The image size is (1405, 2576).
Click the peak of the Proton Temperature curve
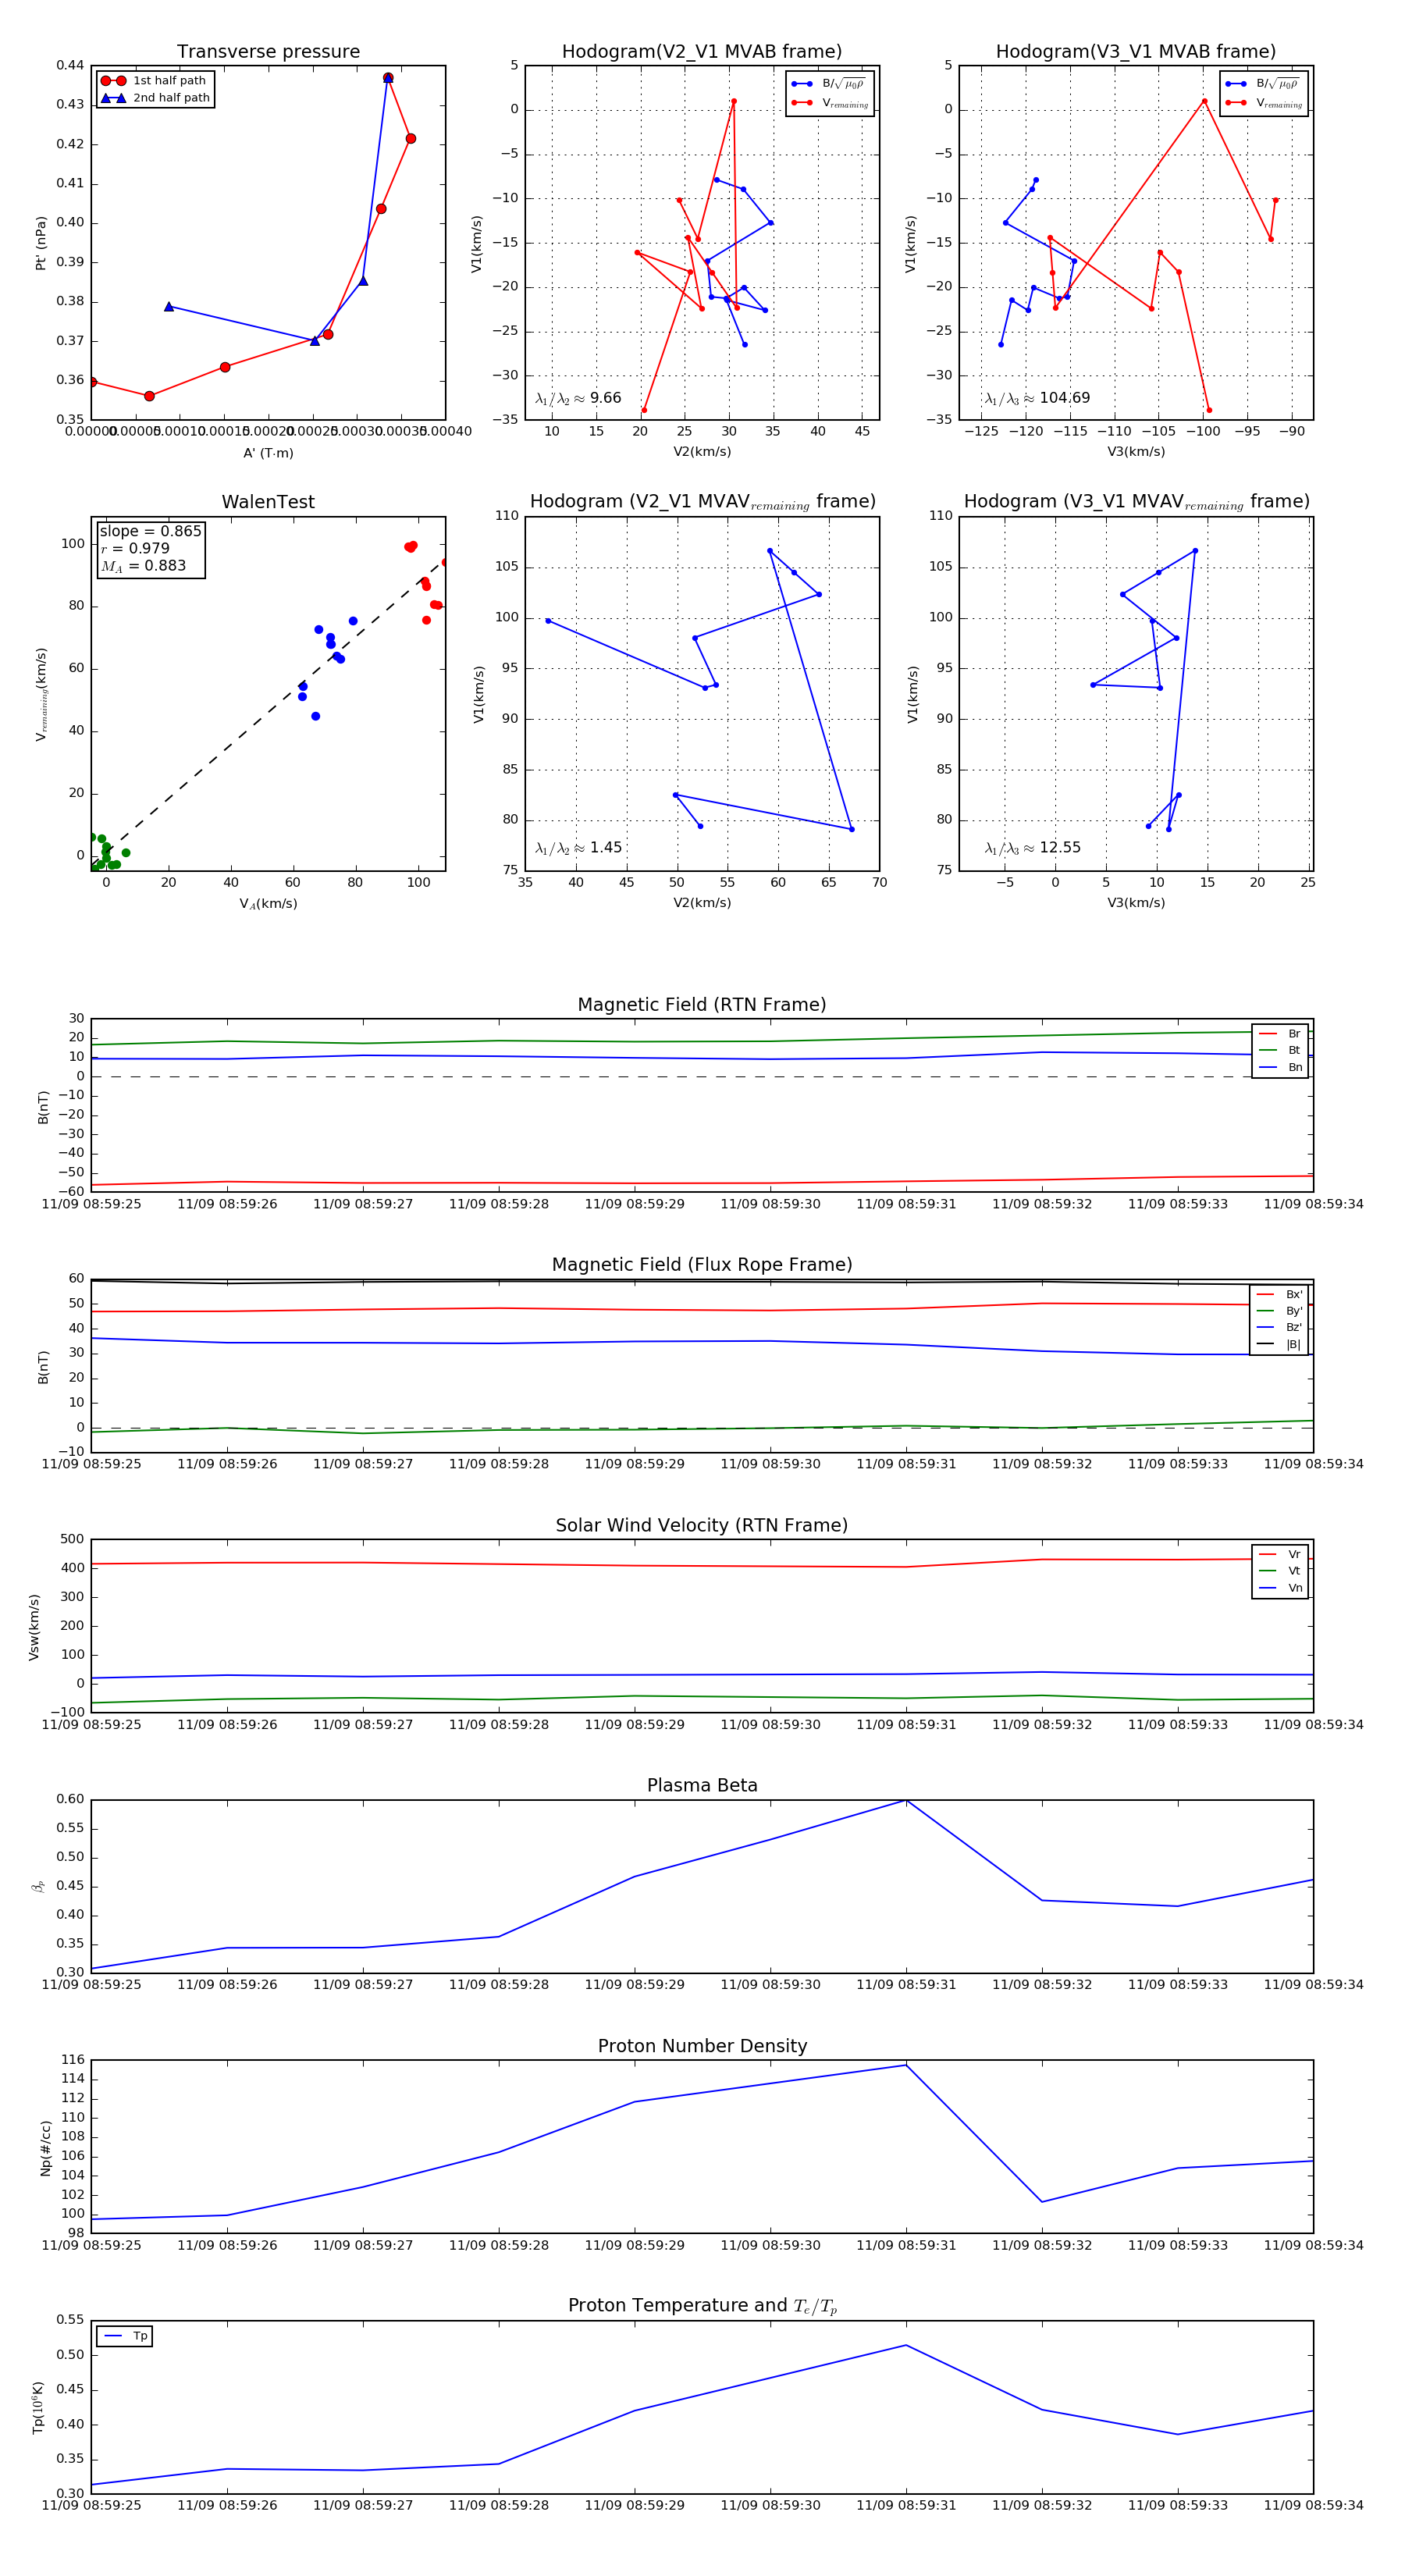click(x=906, y=2345)
